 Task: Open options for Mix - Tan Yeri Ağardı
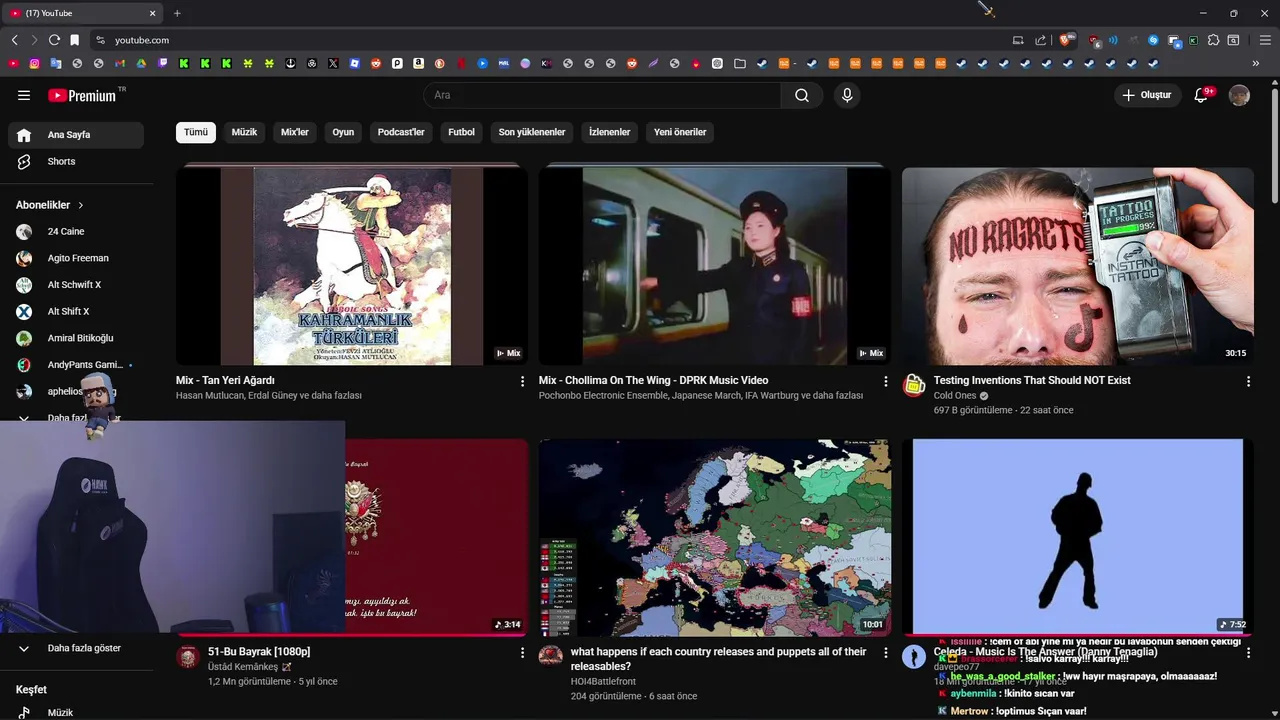[x=522, y=381]
